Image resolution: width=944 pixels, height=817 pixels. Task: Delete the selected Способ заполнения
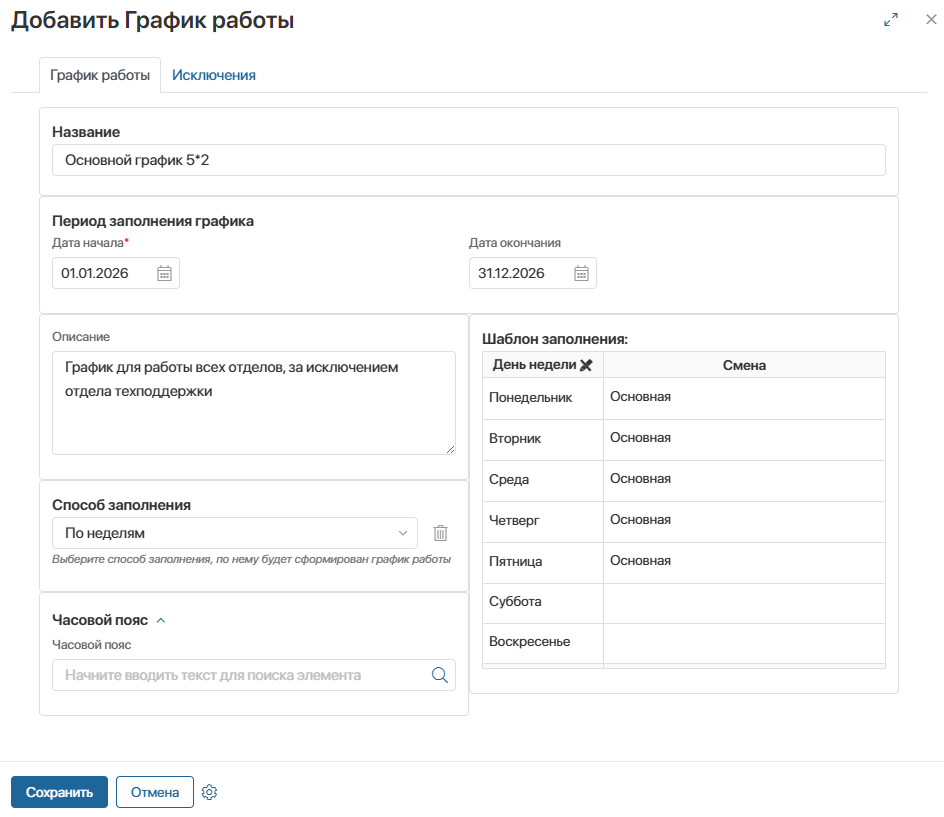[441, 533]
